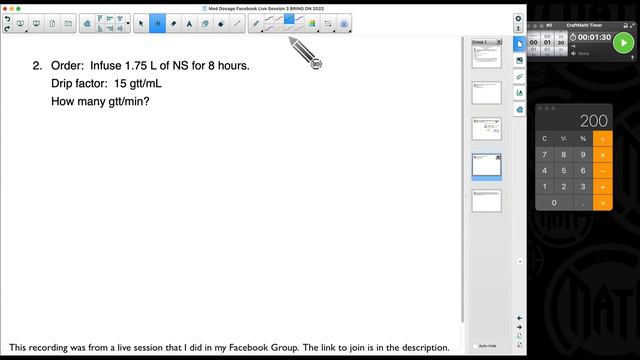Click calculator plus/minus key

coord(564,139)
